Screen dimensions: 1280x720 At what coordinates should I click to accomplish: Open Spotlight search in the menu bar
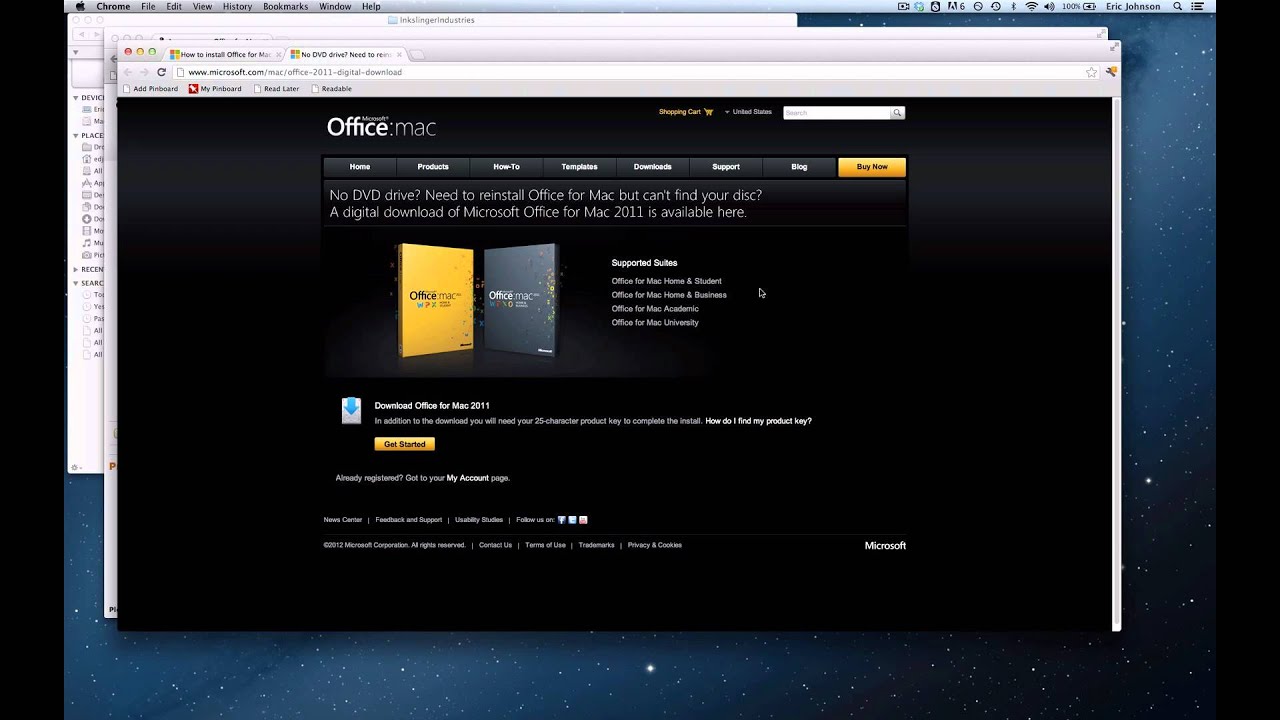(1178, 6)
